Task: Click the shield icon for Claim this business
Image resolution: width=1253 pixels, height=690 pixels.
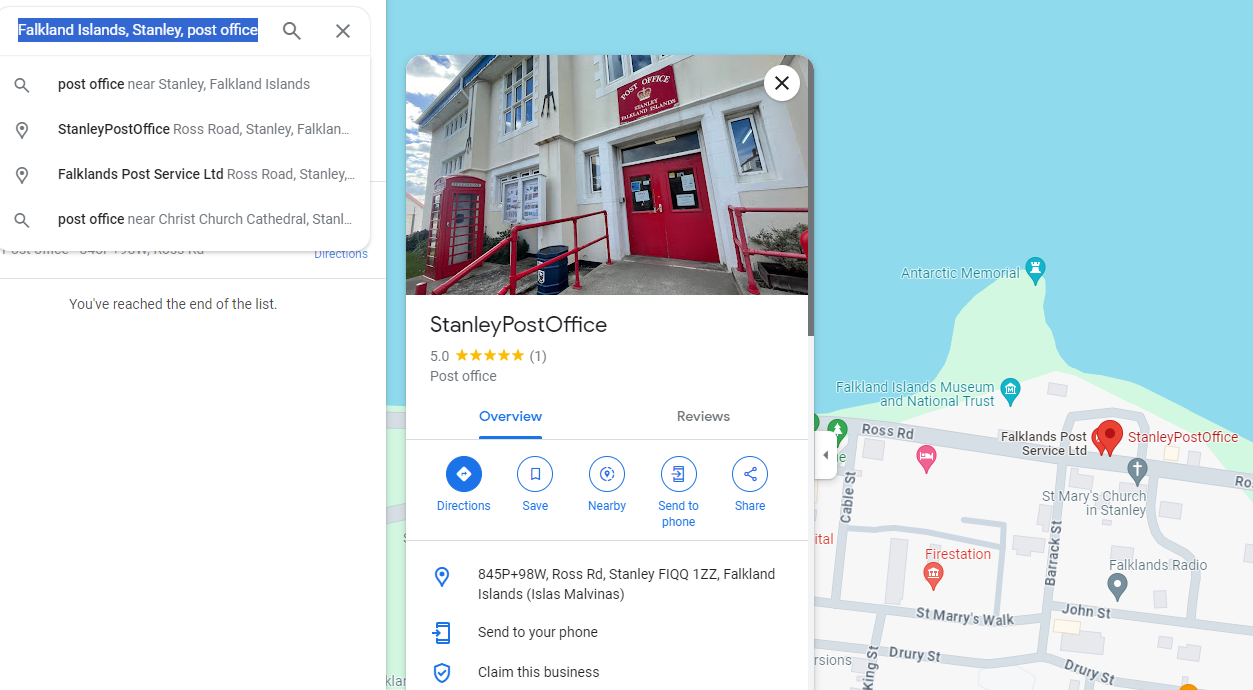Action: pyautogui.click(x=442, y=672)
